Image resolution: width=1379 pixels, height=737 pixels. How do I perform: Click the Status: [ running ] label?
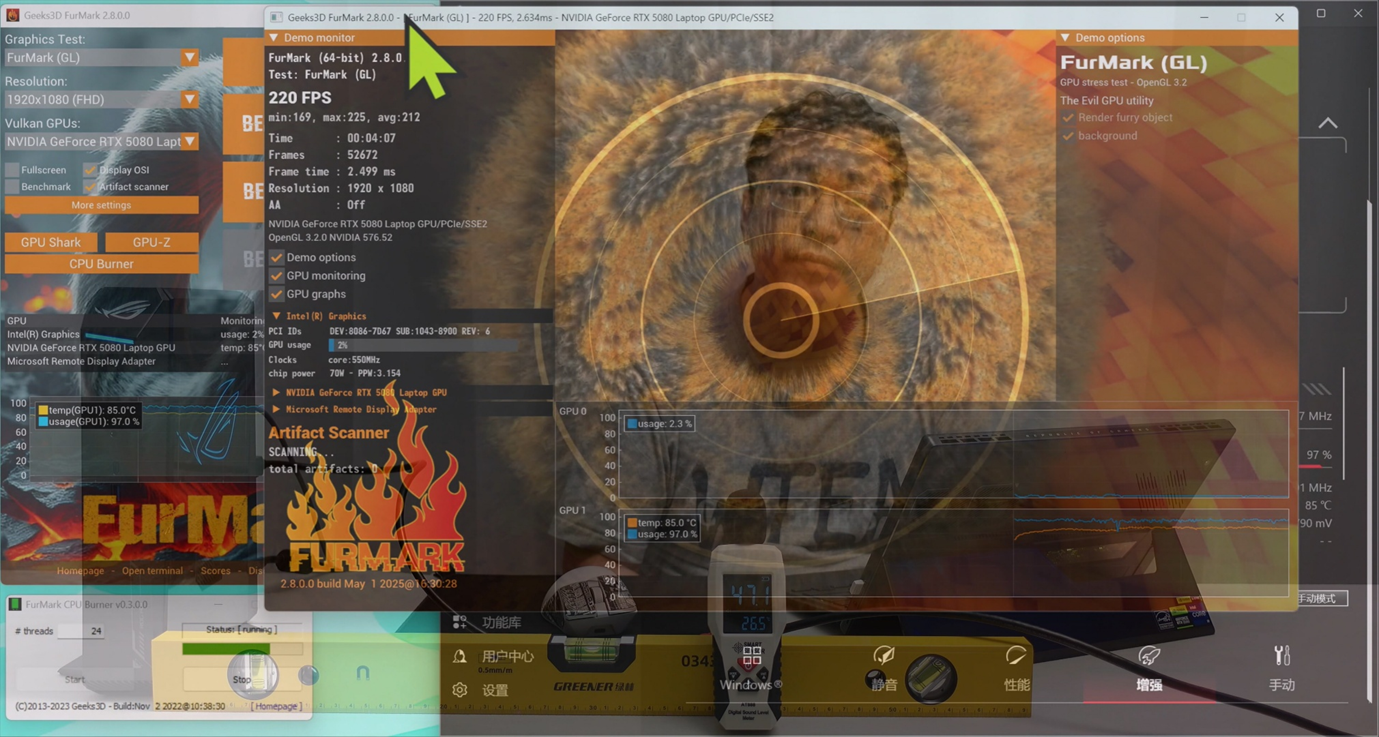(241, 630)
